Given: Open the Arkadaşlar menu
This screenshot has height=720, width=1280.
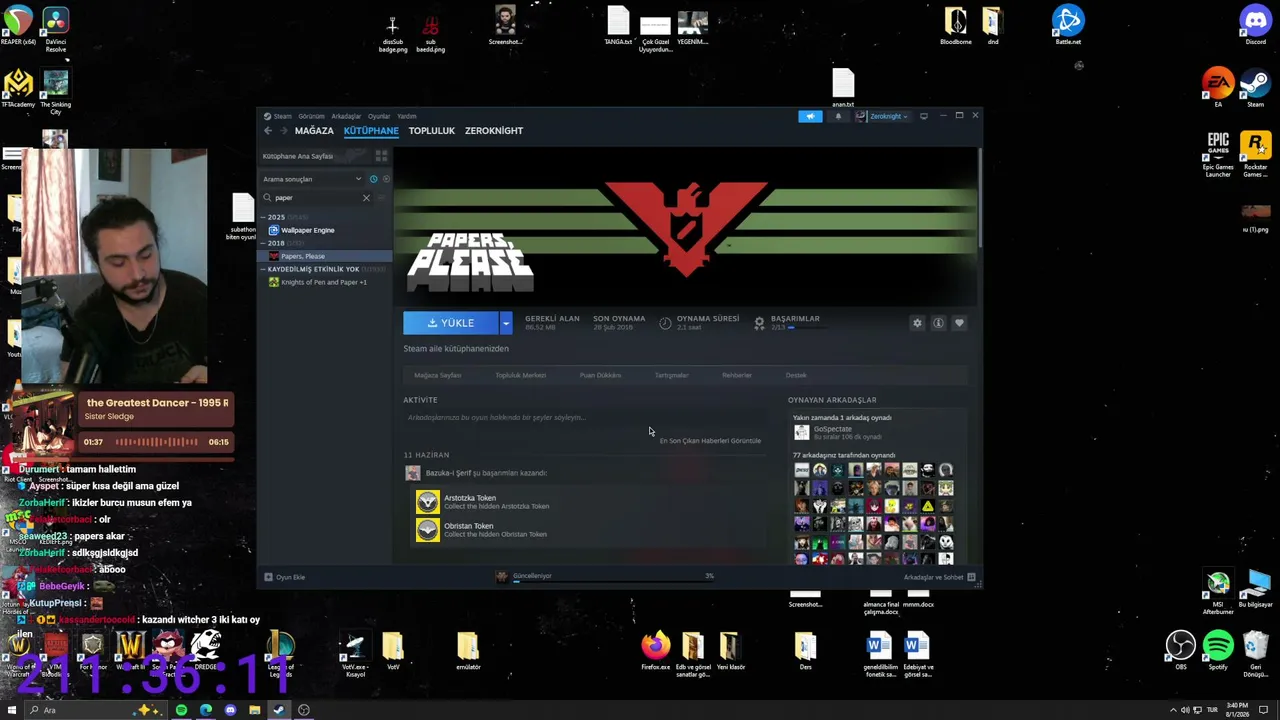Looking at the screenshot, I should click(346, 116).
